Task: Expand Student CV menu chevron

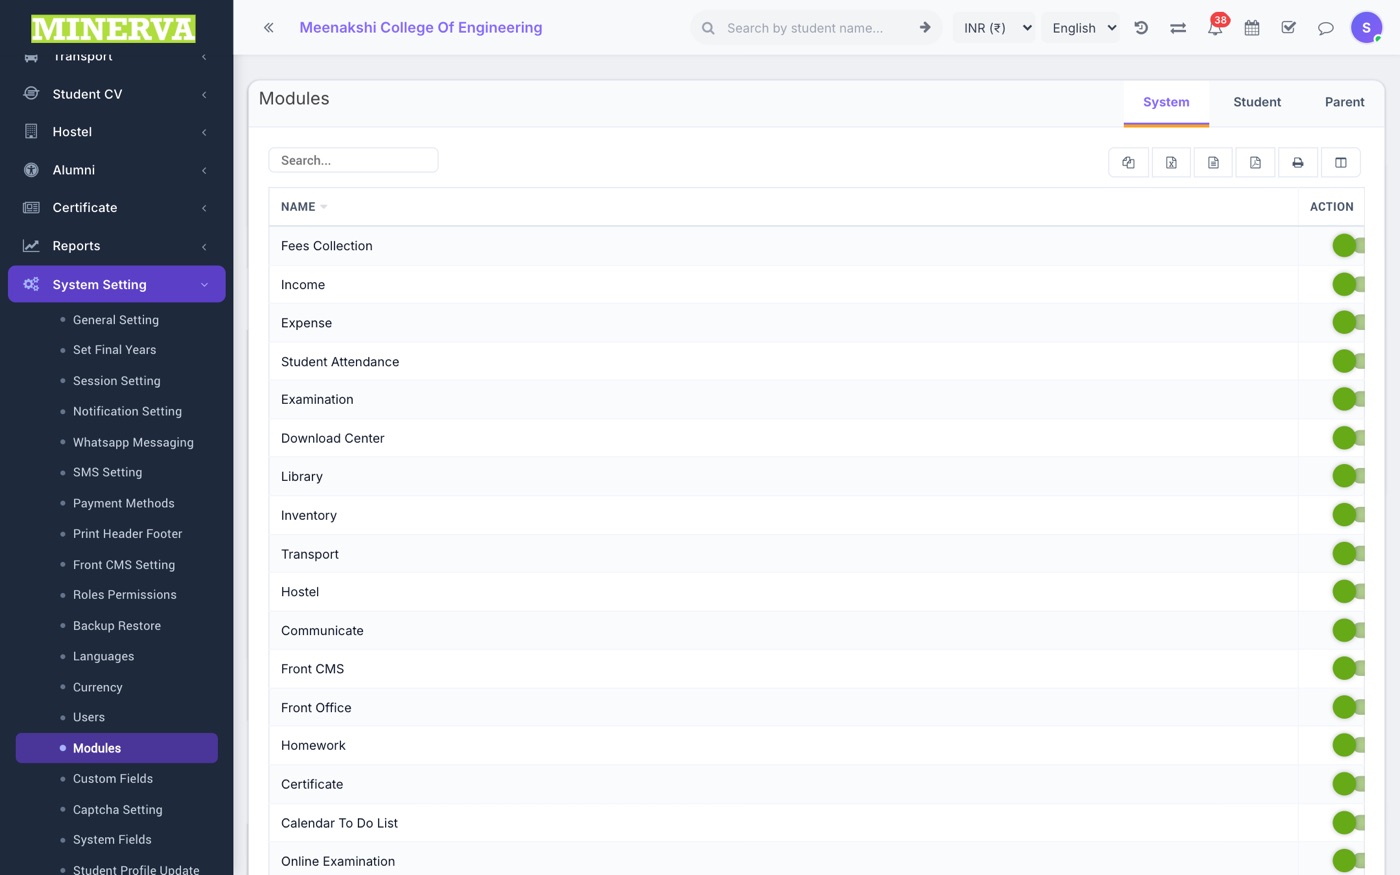Action: click(x=204, y=94)
